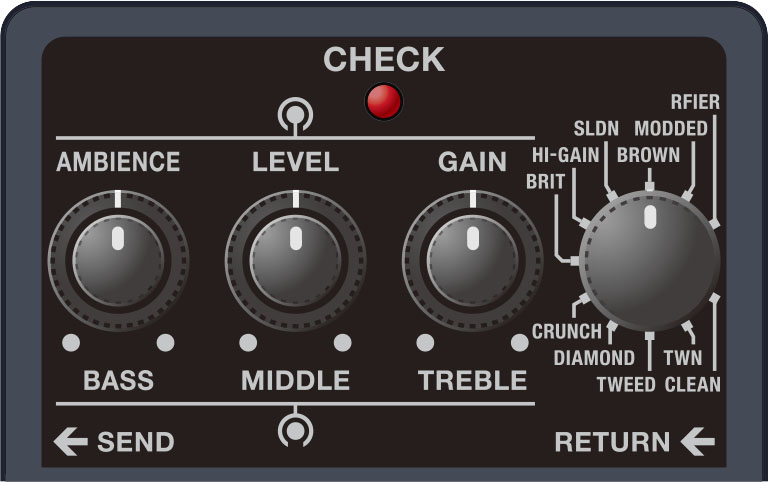768x482 pixels.
Task: Choose the TWEED amp type label
Action: (x=626, y=385)
